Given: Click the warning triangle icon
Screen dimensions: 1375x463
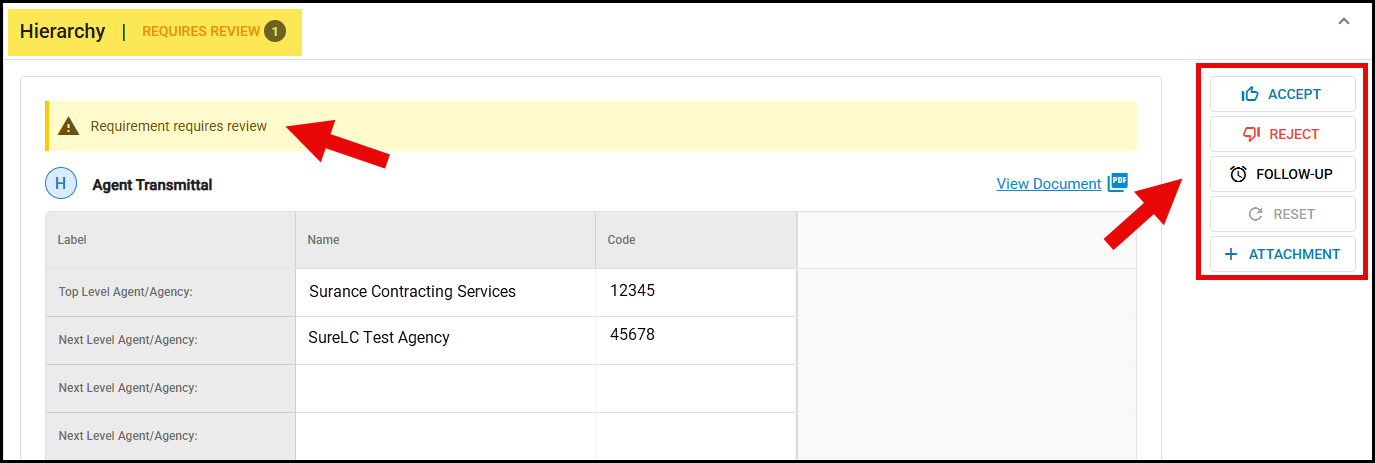Looking at the screenshot, I should tap(68, 126).
